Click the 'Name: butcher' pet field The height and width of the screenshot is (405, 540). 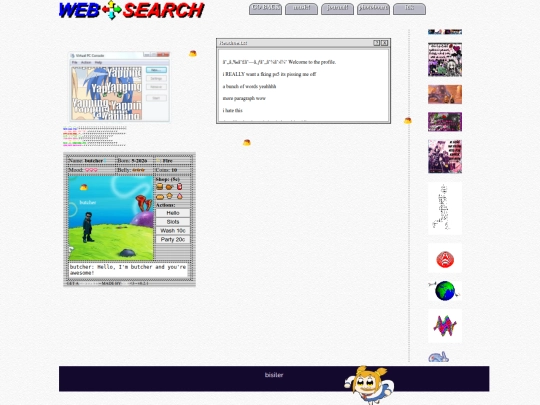pyautogui.click(x=87, y=161)
